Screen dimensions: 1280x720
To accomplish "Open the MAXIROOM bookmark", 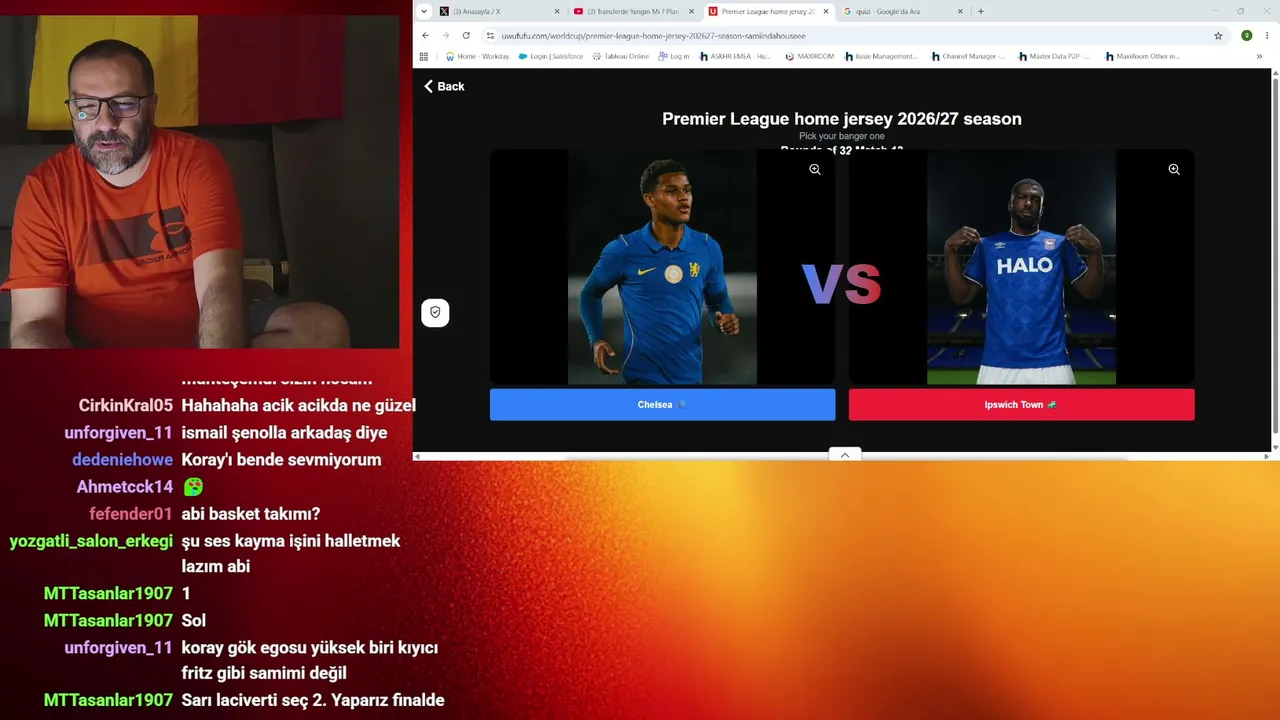I will pos(809,57).
